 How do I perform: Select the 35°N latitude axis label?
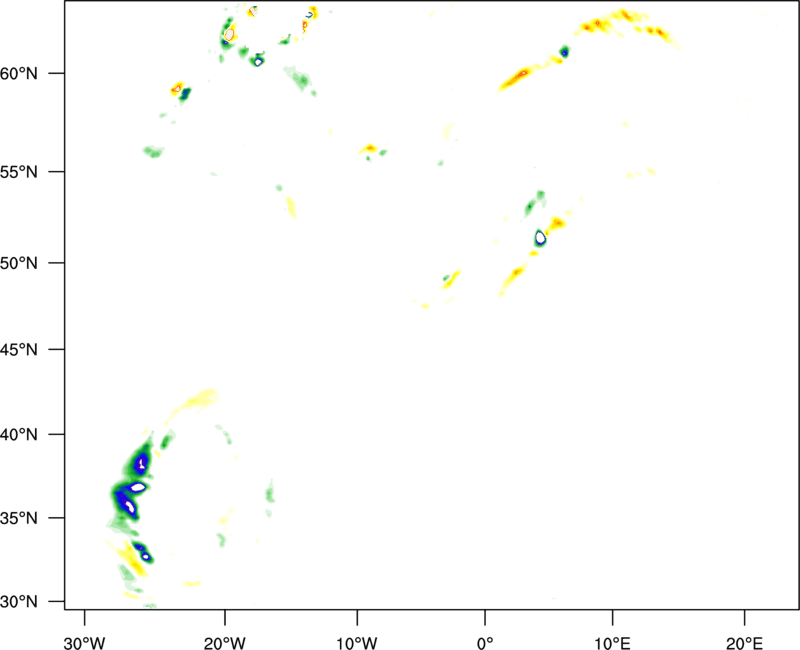tap(19, 518)
